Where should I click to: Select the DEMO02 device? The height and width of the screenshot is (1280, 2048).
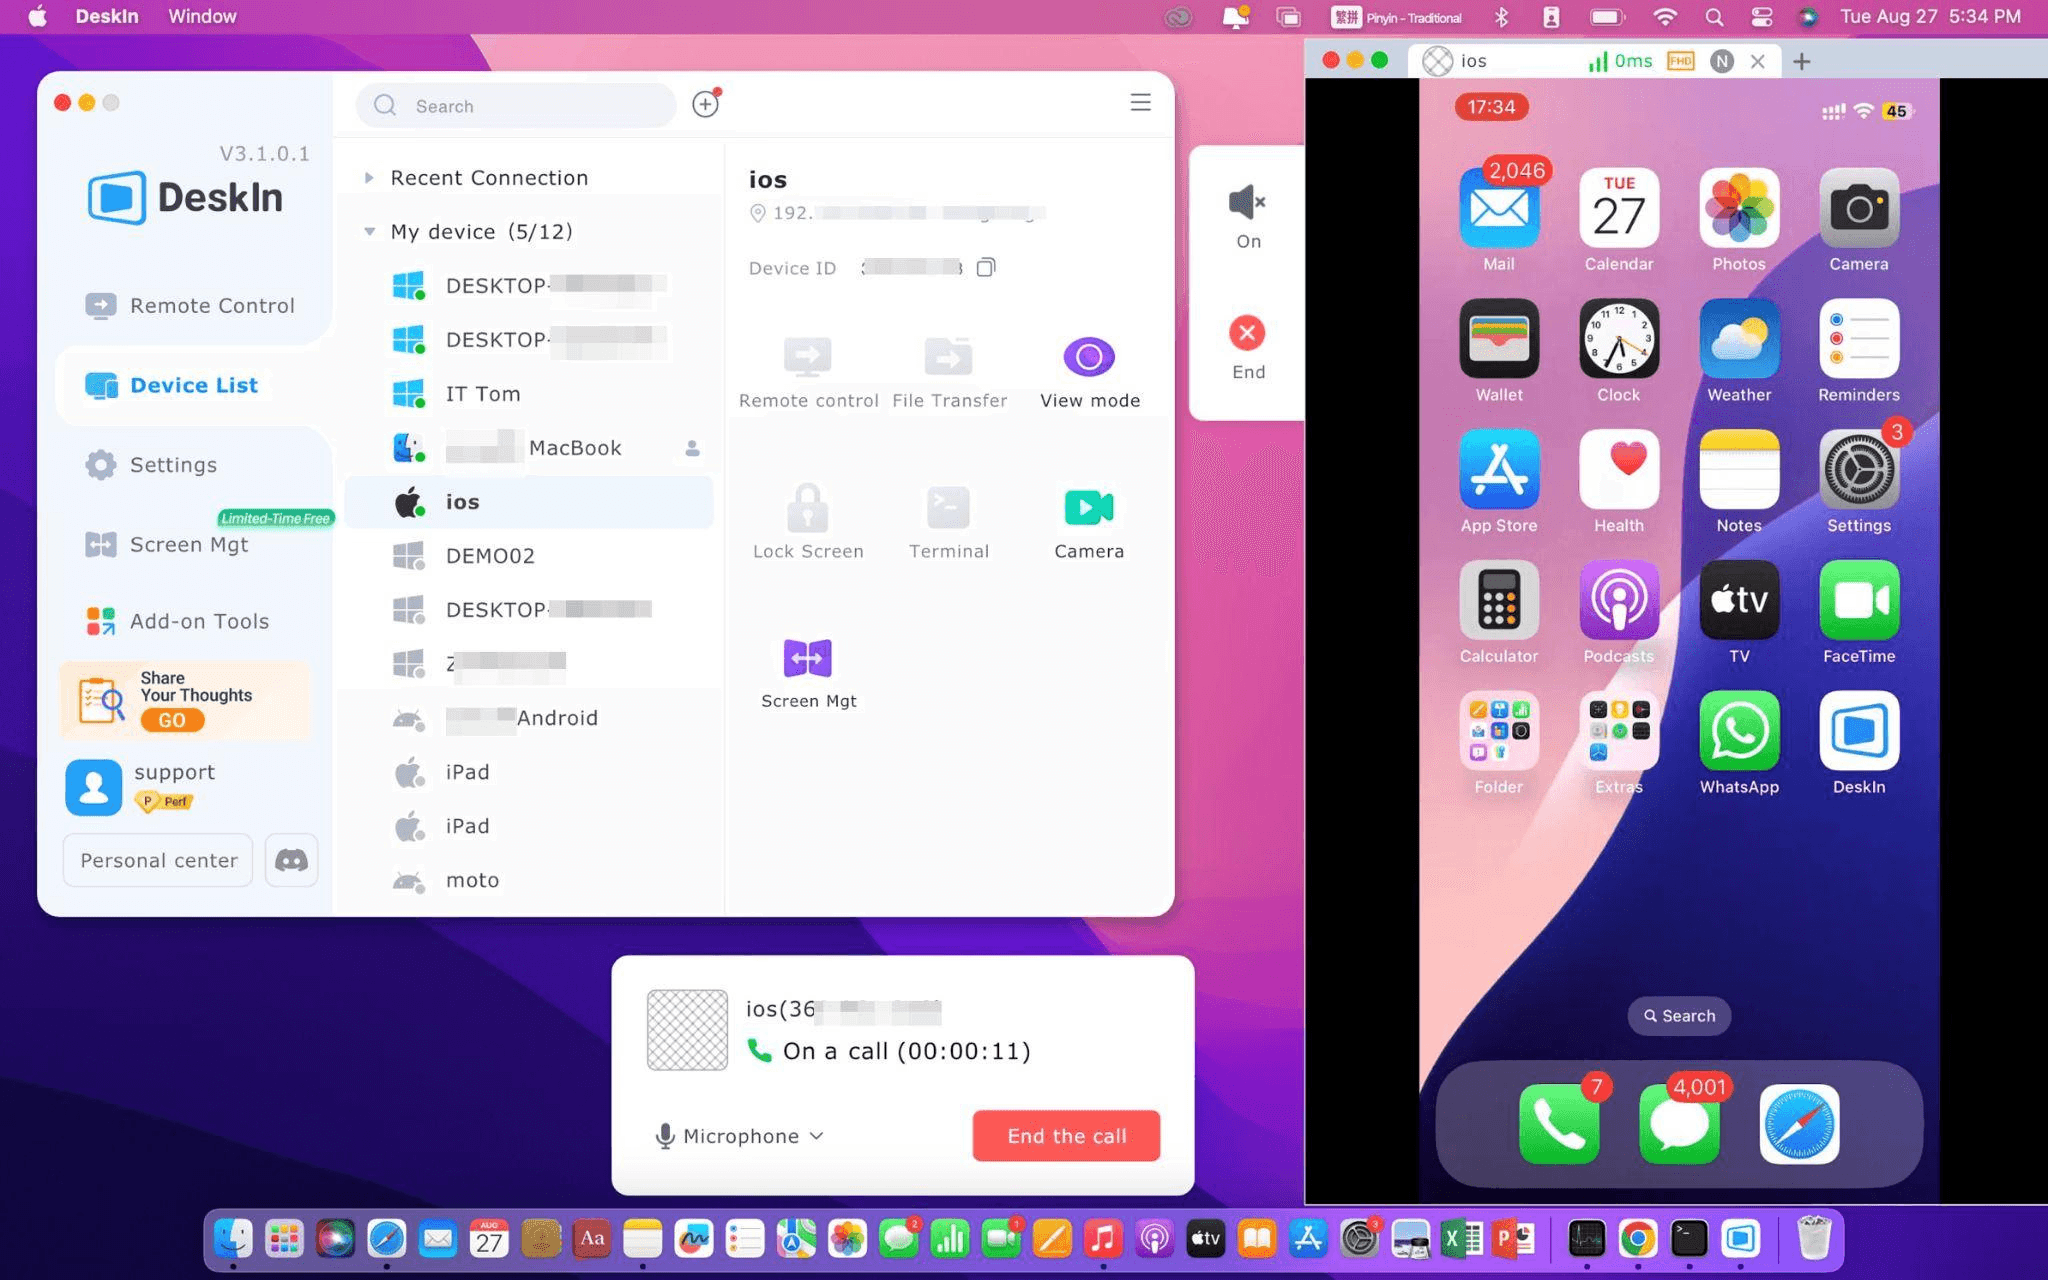528,555
